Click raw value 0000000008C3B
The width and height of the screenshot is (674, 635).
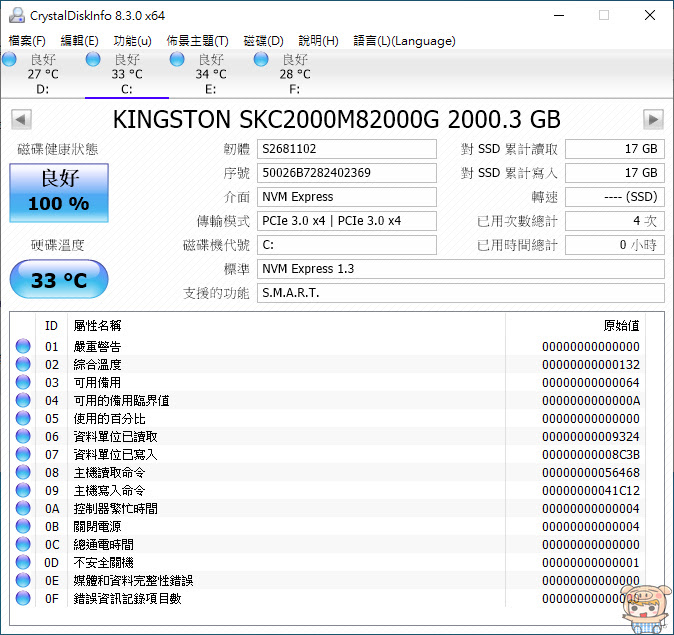coord(591,455)
